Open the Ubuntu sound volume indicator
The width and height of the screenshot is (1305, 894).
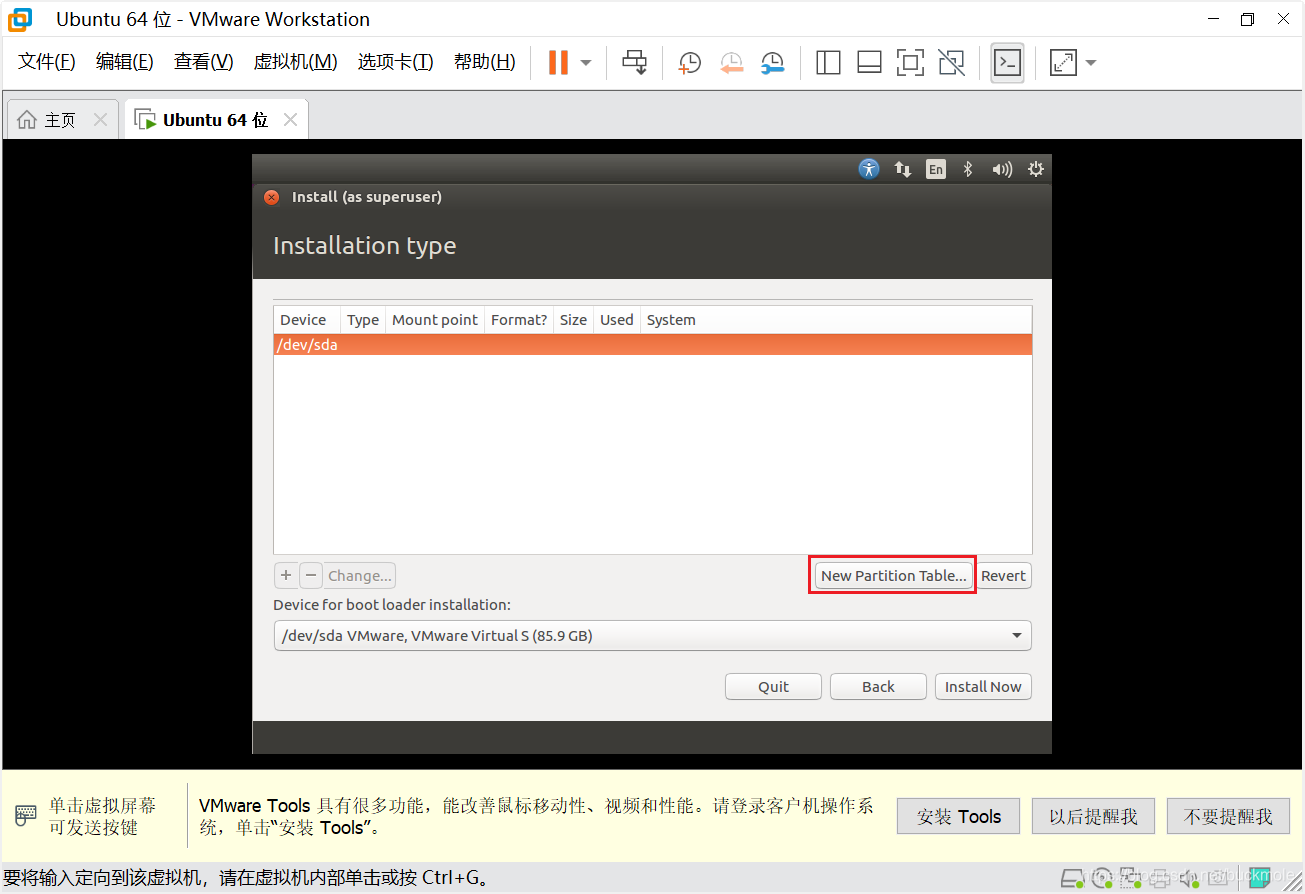(x=1002, y=169)
